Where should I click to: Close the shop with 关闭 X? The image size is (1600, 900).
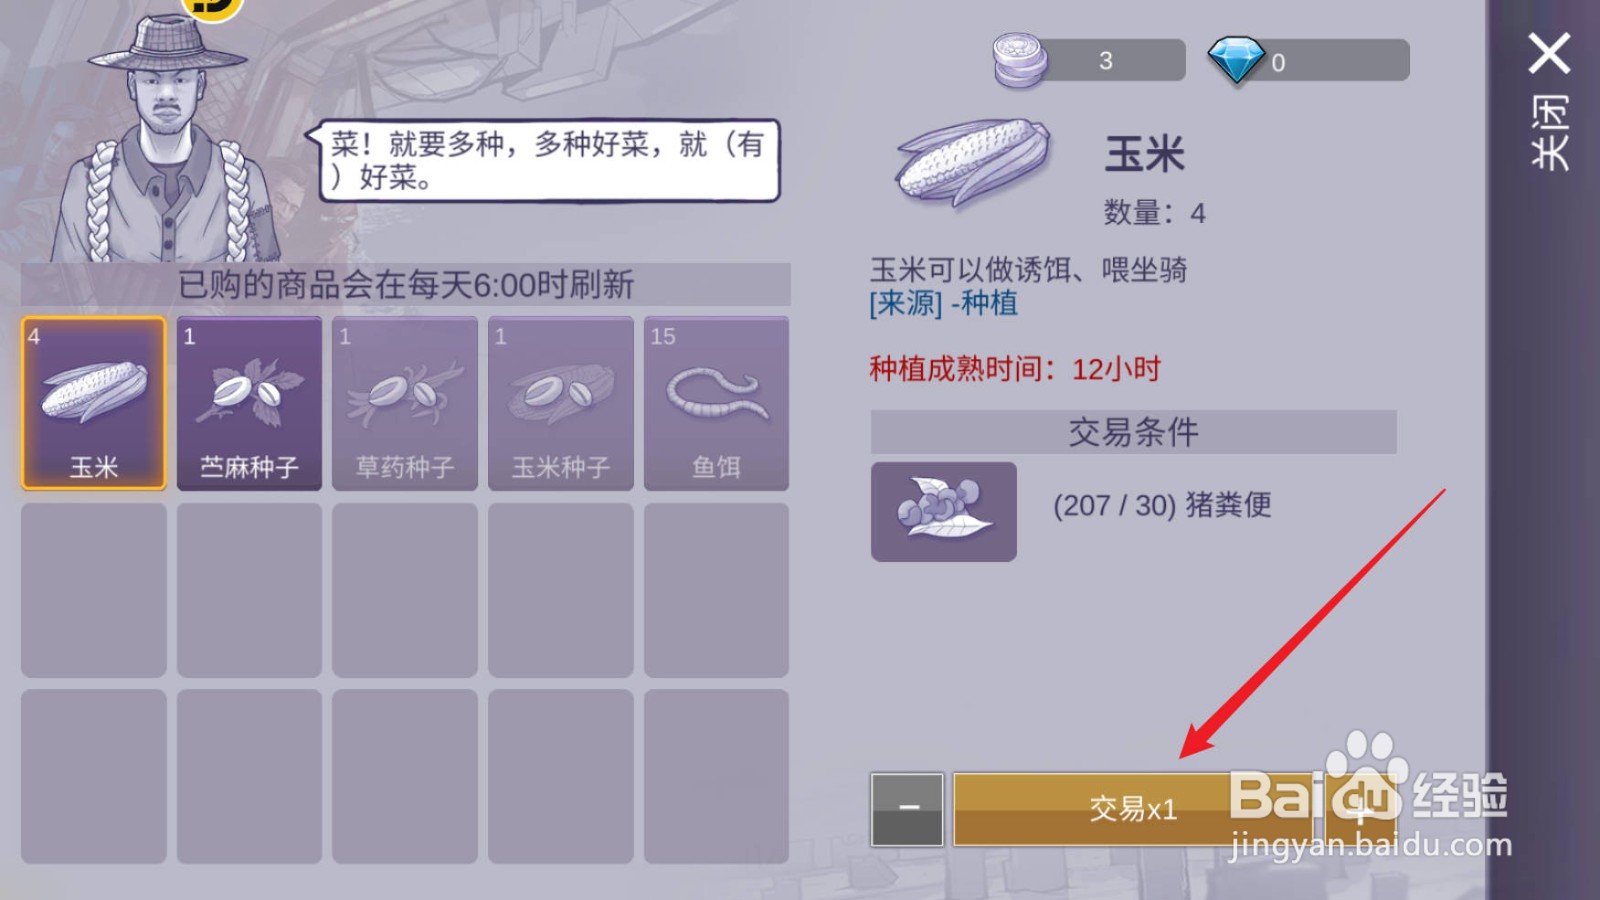[1549, 100]
